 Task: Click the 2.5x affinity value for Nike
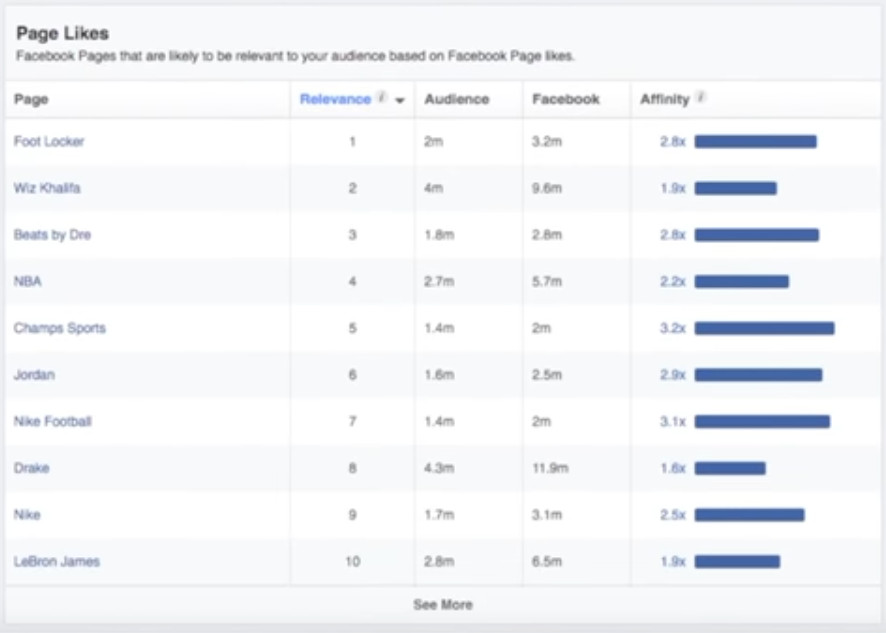click(x=672, y=514)
